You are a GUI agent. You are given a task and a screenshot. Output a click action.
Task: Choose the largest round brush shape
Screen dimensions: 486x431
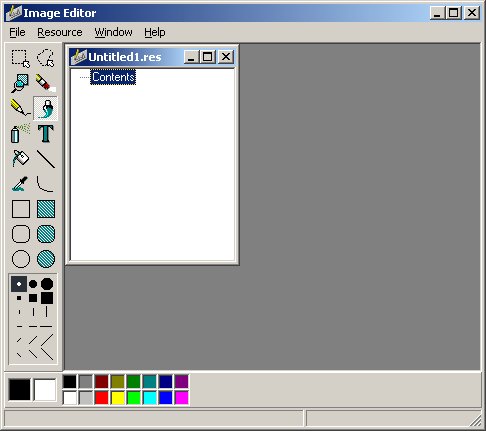[47, 284]
